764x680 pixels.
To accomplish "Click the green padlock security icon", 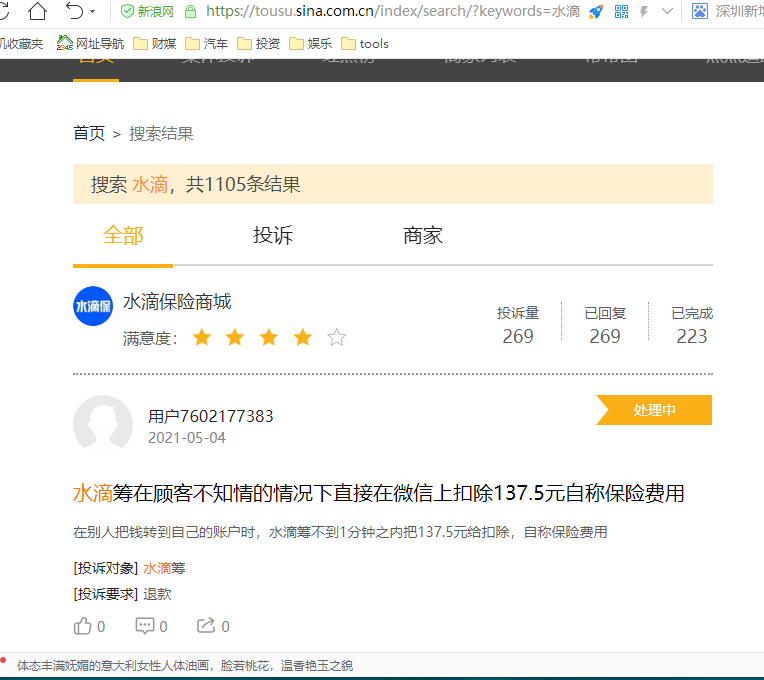I will coord(191,11).
